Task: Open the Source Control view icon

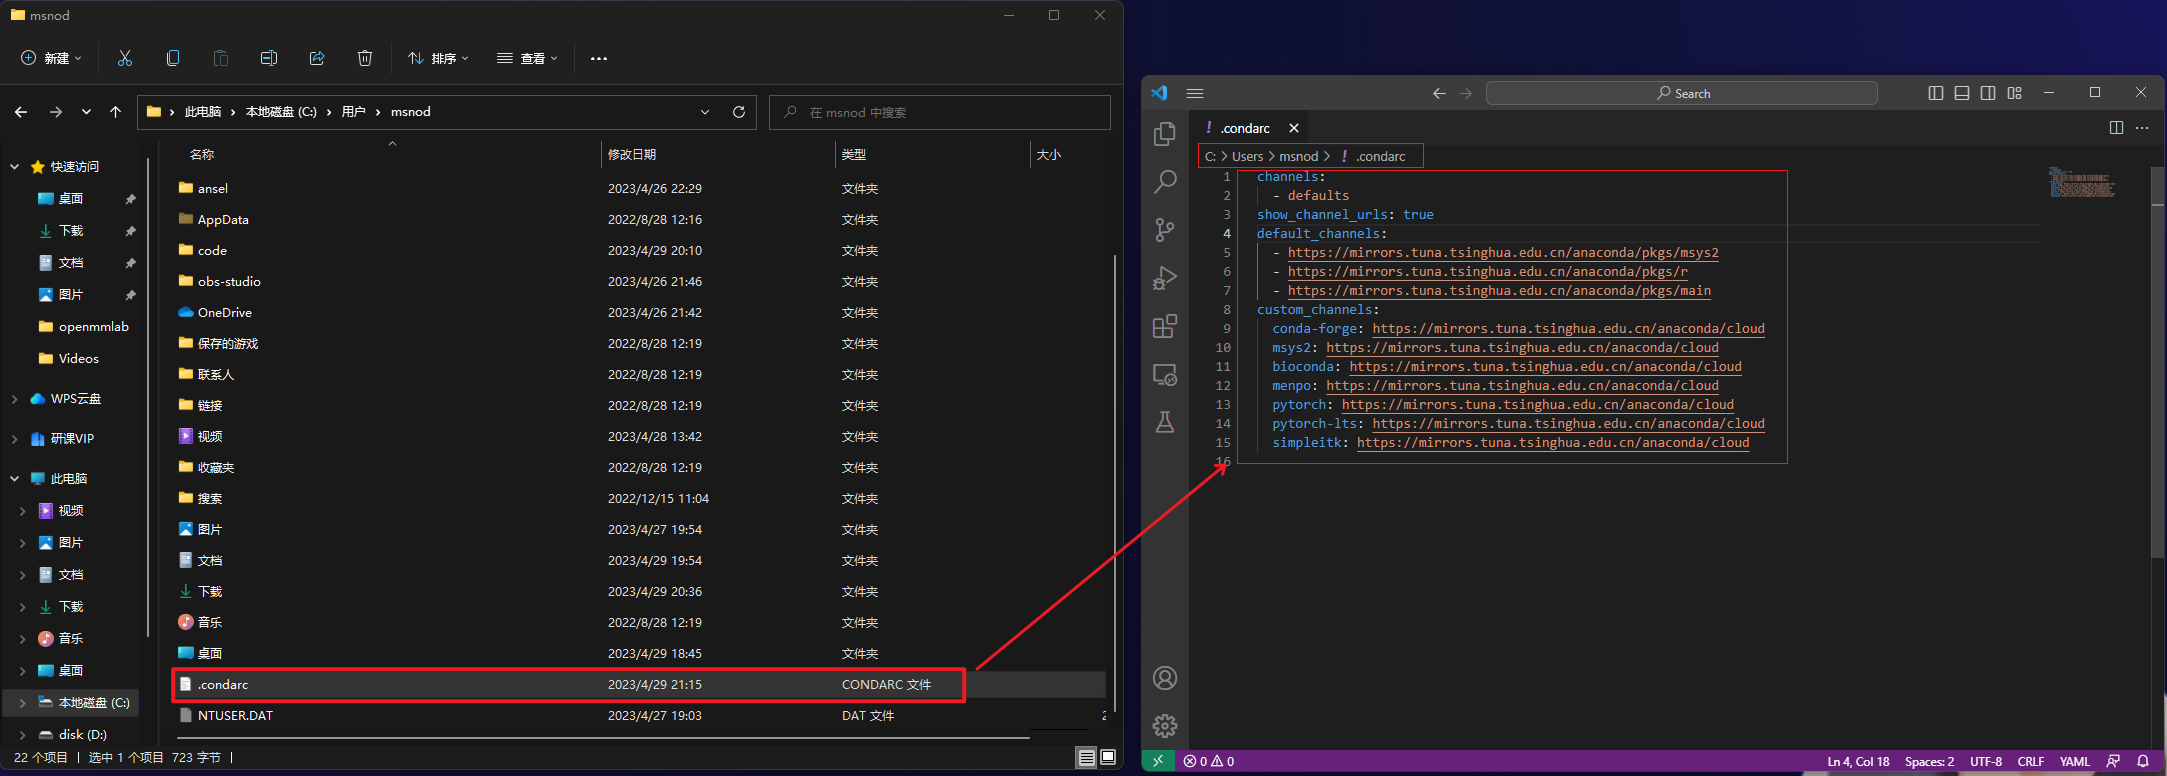Action: pos(1165,230)
